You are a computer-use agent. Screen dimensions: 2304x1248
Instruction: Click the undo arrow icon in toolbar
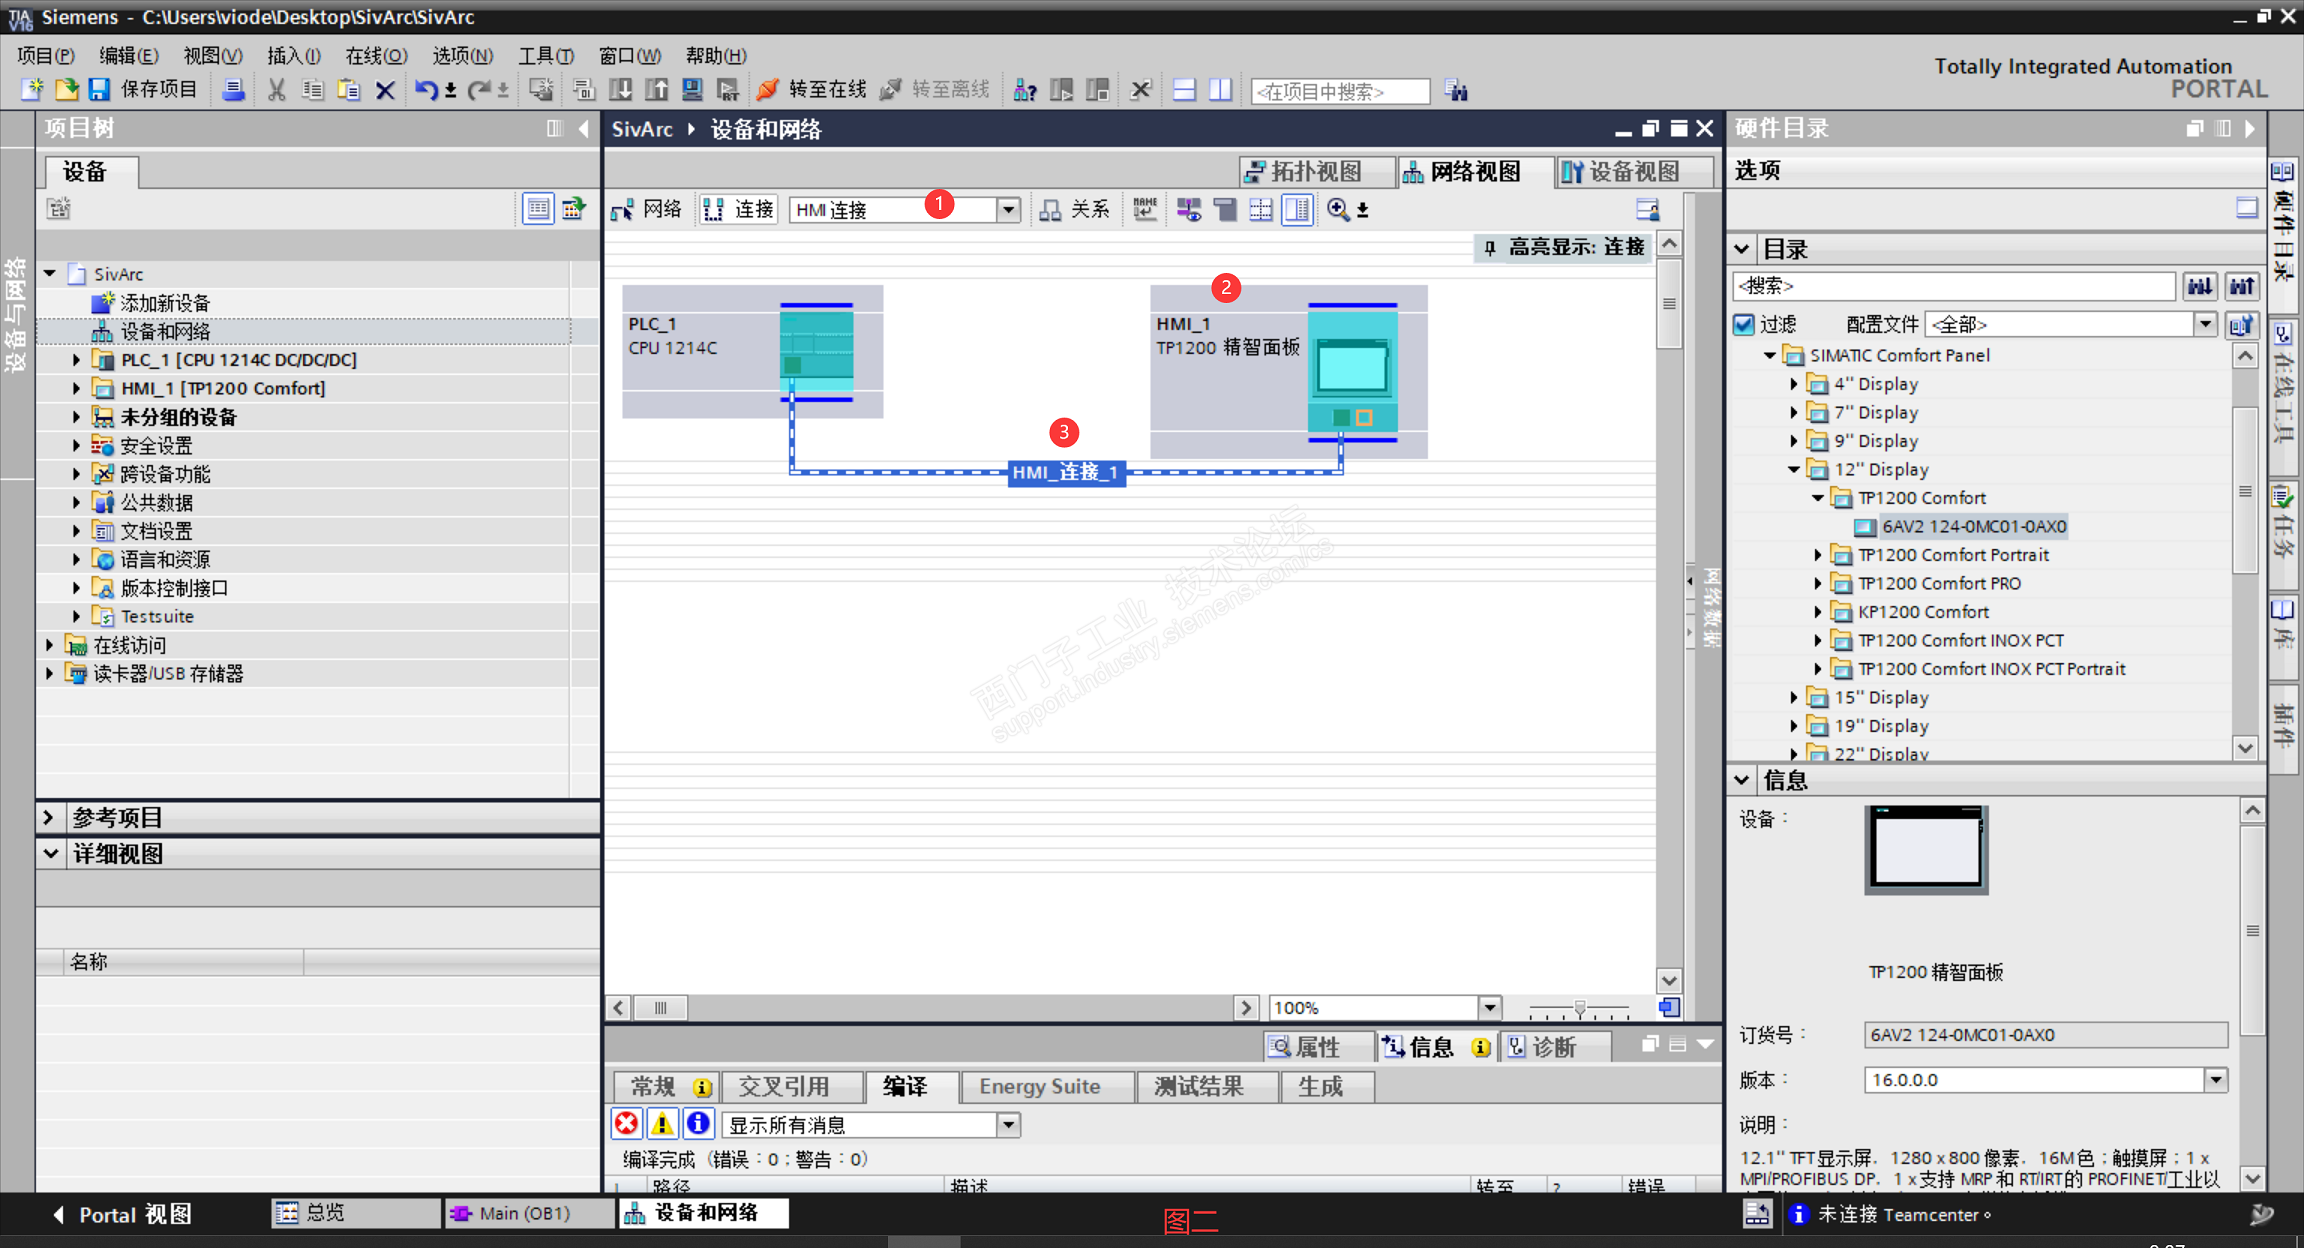point(425,90)
